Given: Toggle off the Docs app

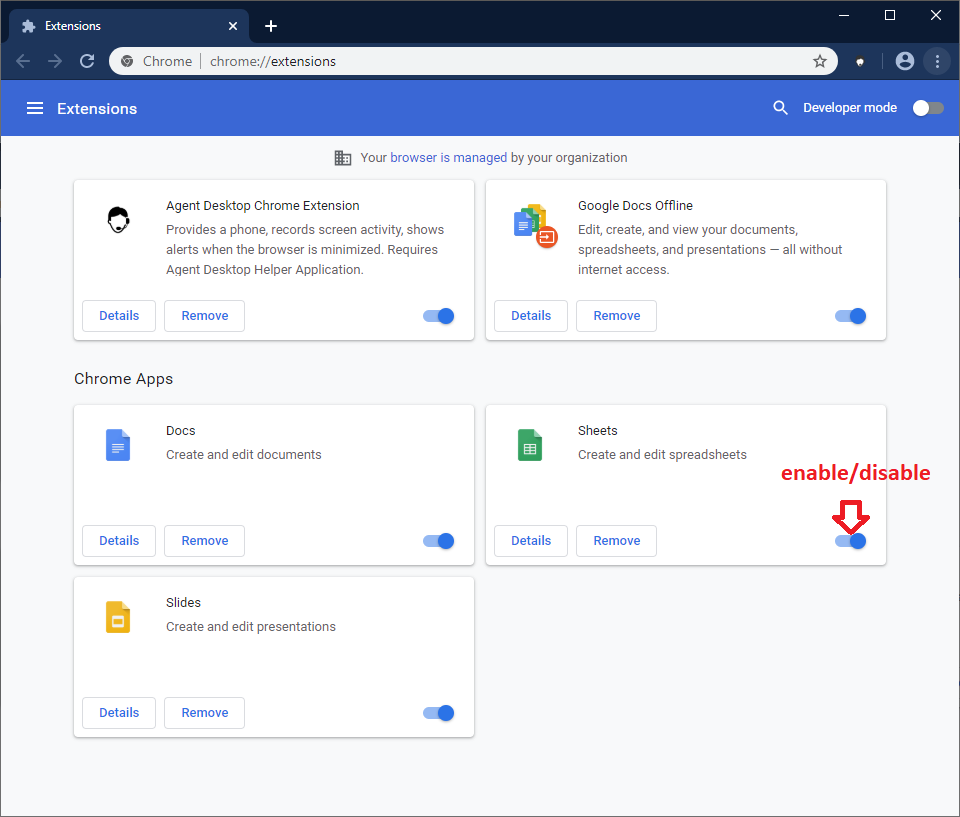Looking at the screenshot, I should [438, 541].
